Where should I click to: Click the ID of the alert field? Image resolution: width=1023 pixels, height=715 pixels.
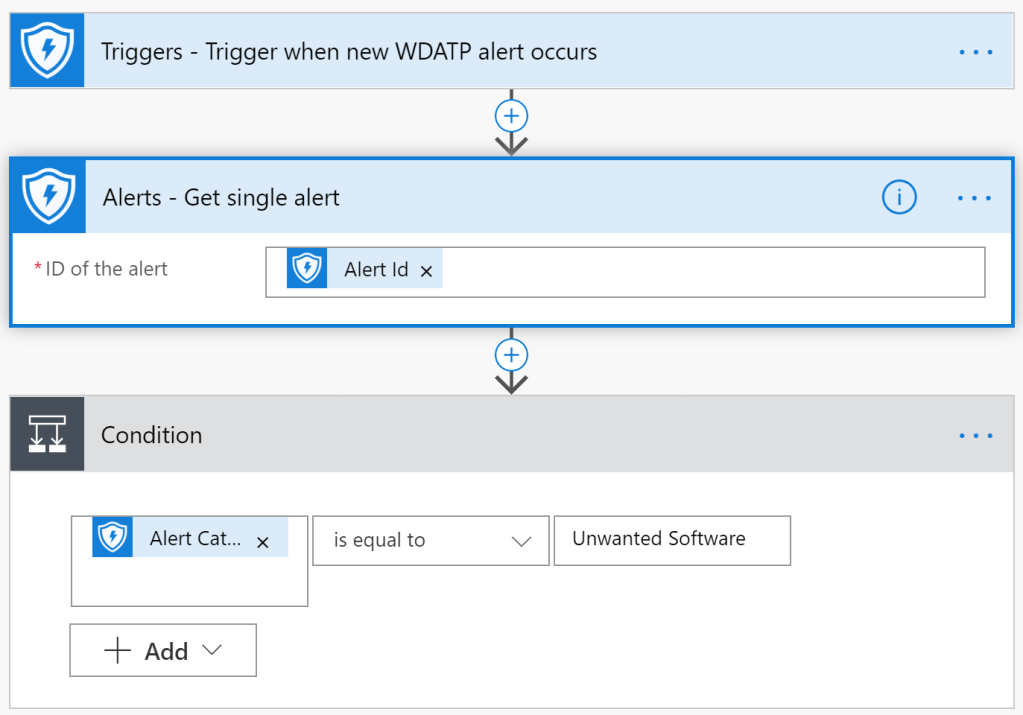point(700,272)
